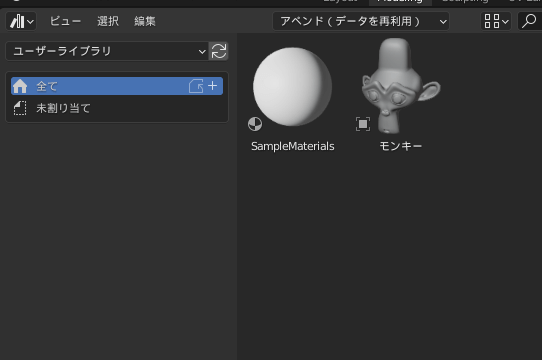Open the 編集 menu
This screenshot has width=542, height=360.
[x=145, y=21]
